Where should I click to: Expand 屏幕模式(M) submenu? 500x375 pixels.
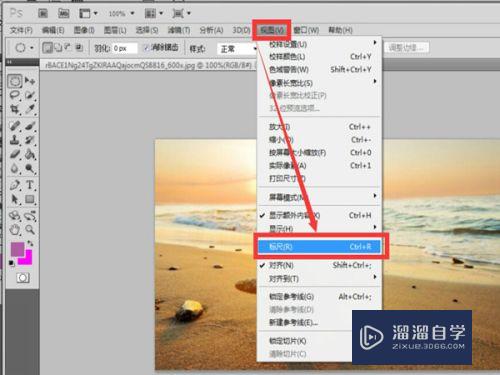coord(319,197)
